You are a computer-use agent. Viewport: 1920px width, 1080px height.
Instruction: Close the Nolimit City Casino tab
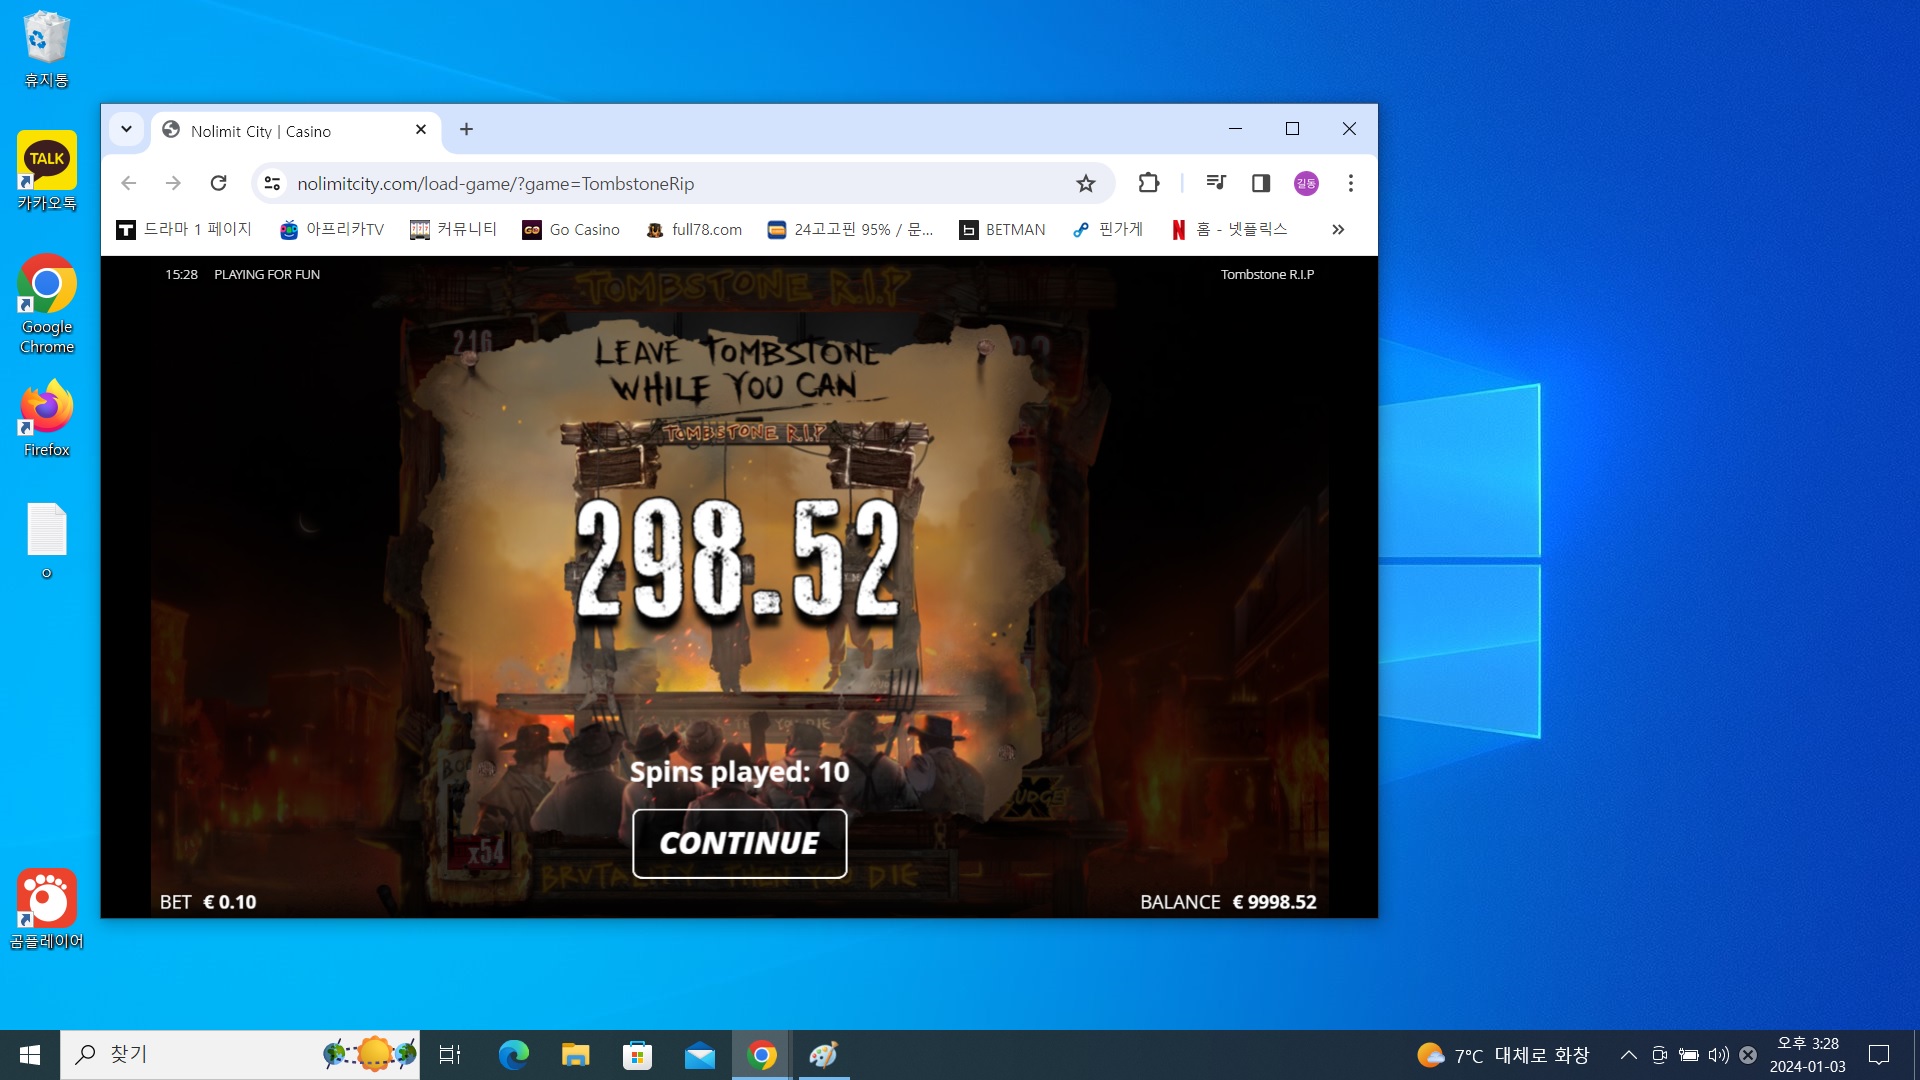[421, 130]
